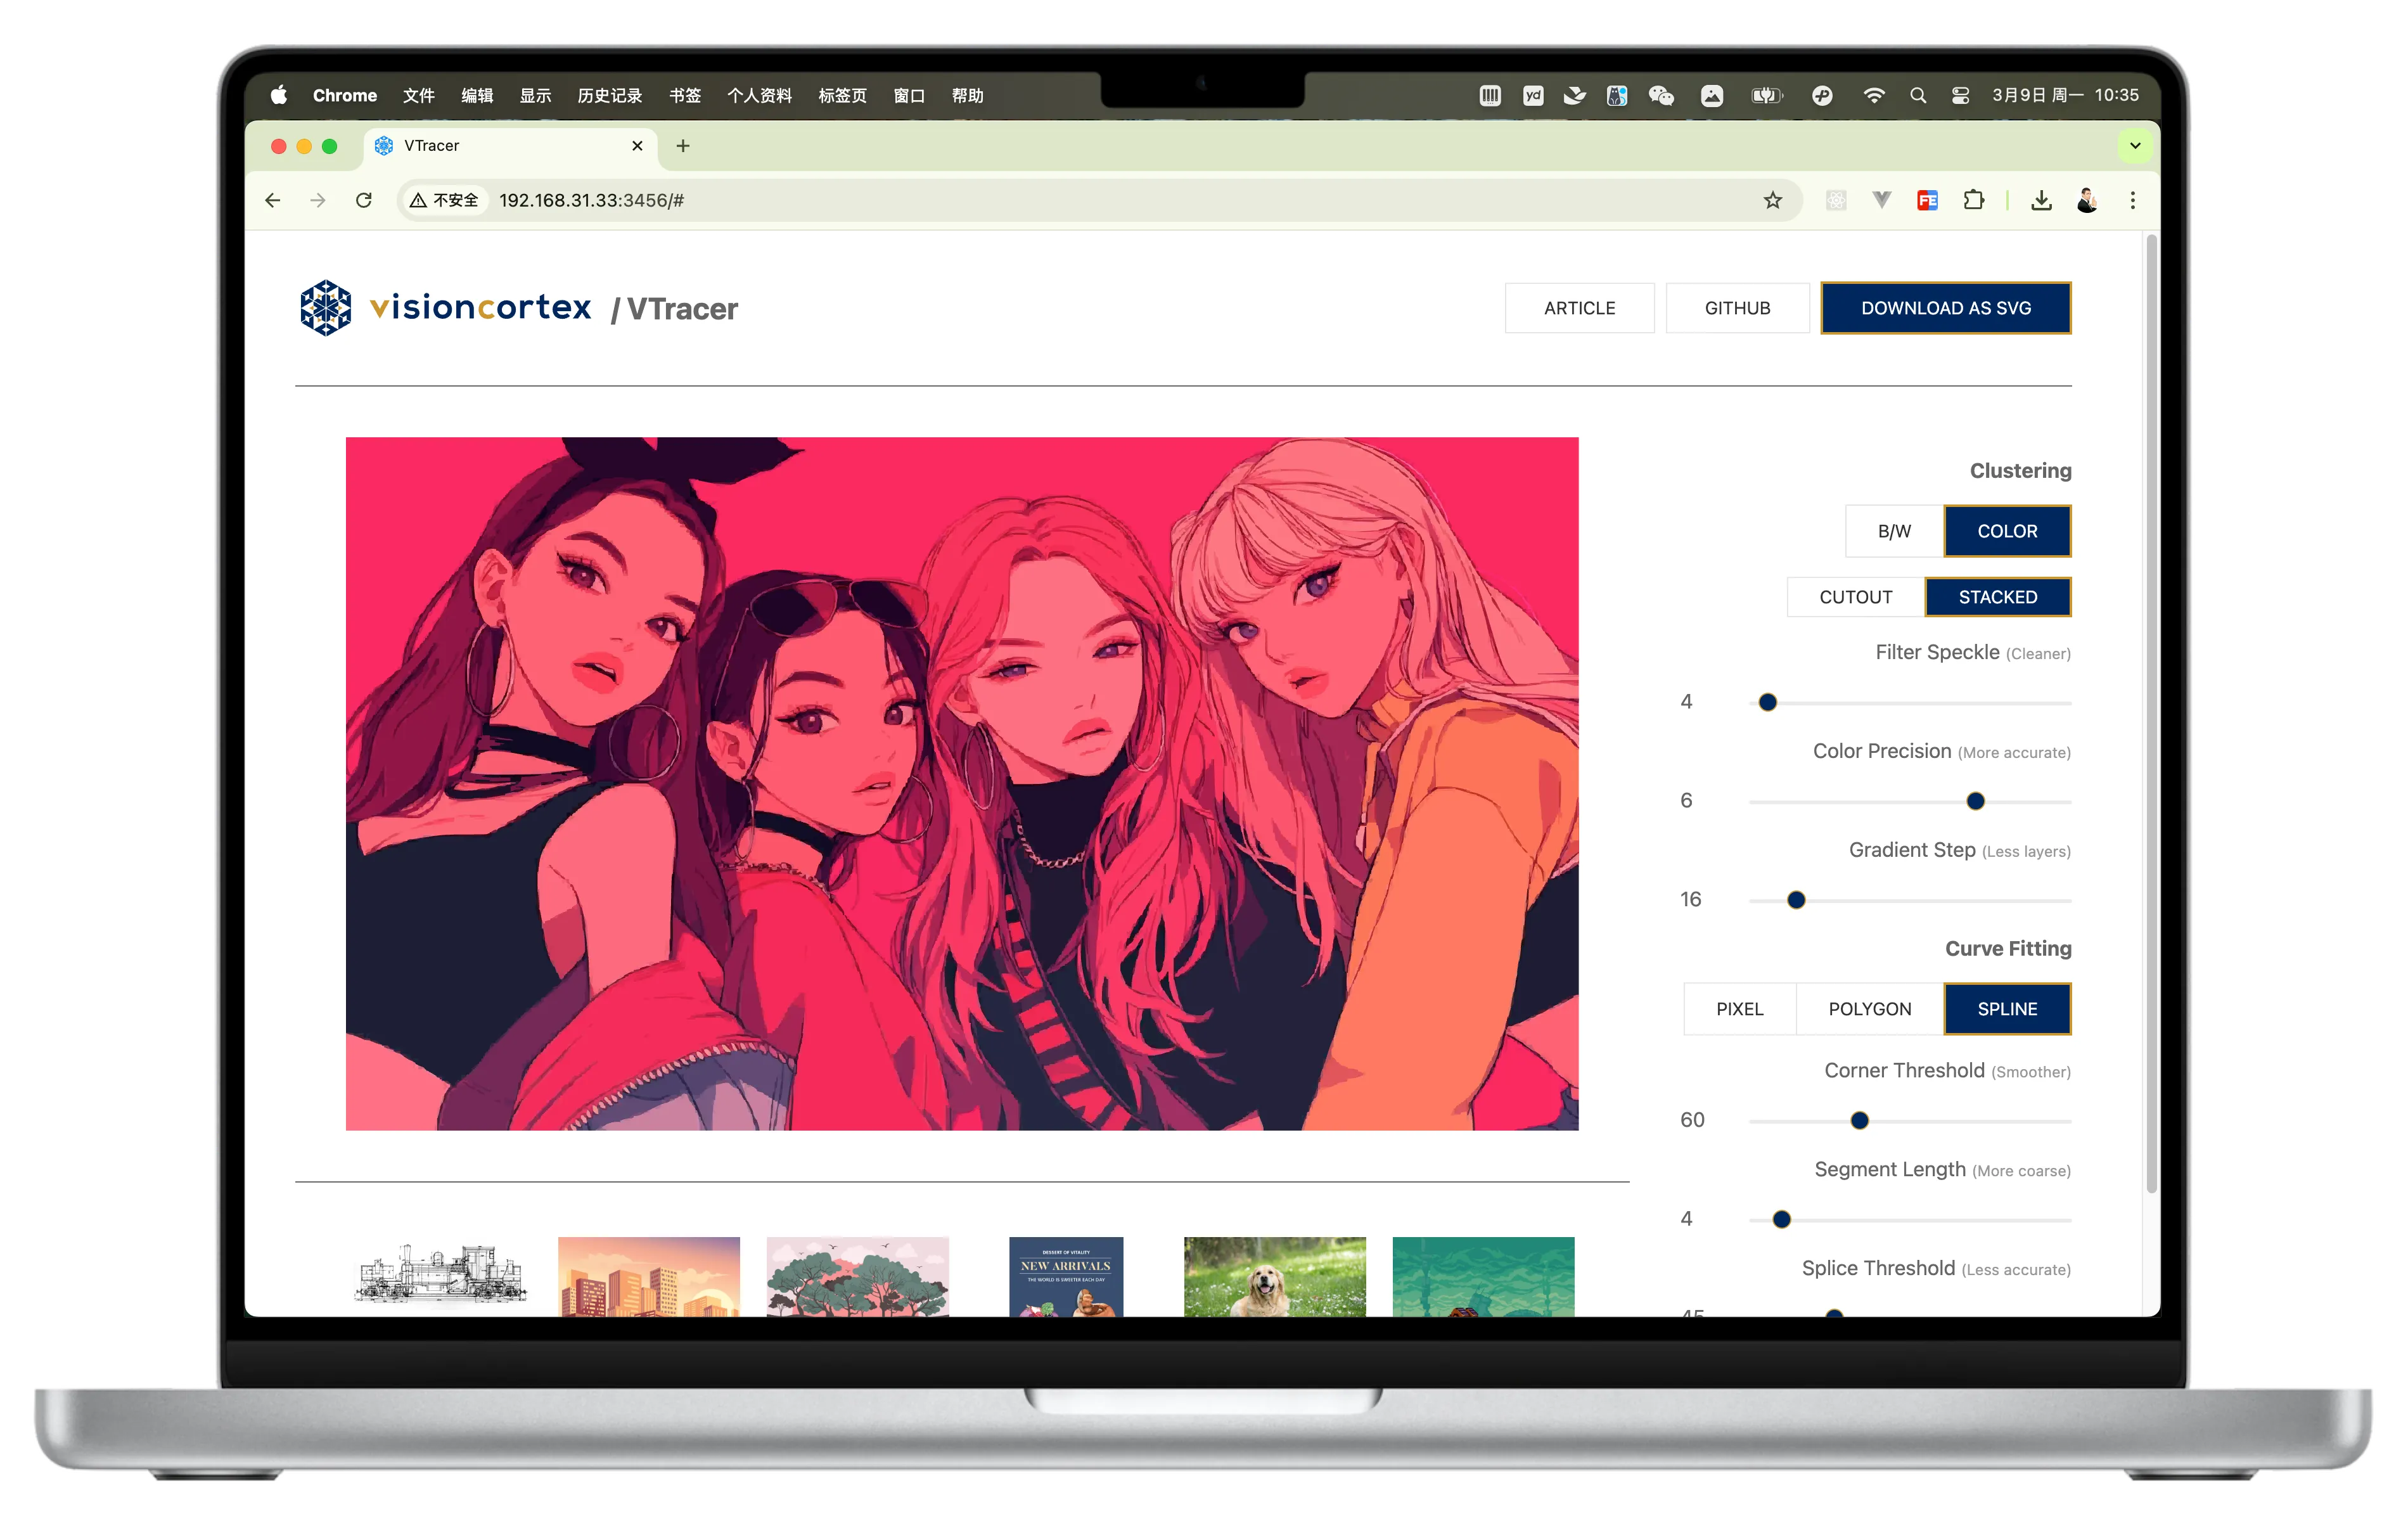Click the grey V extension icon
2408x1521 pixels.
(1882, 201)
